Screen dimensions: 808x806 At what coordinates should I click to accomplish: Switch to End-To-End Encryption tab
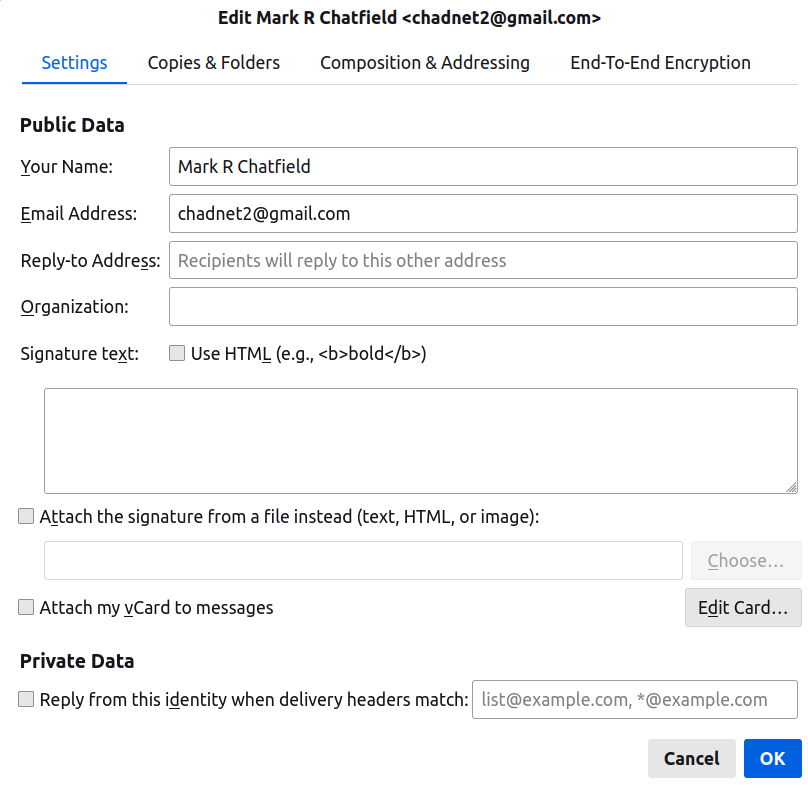click(x=660, y=63)
